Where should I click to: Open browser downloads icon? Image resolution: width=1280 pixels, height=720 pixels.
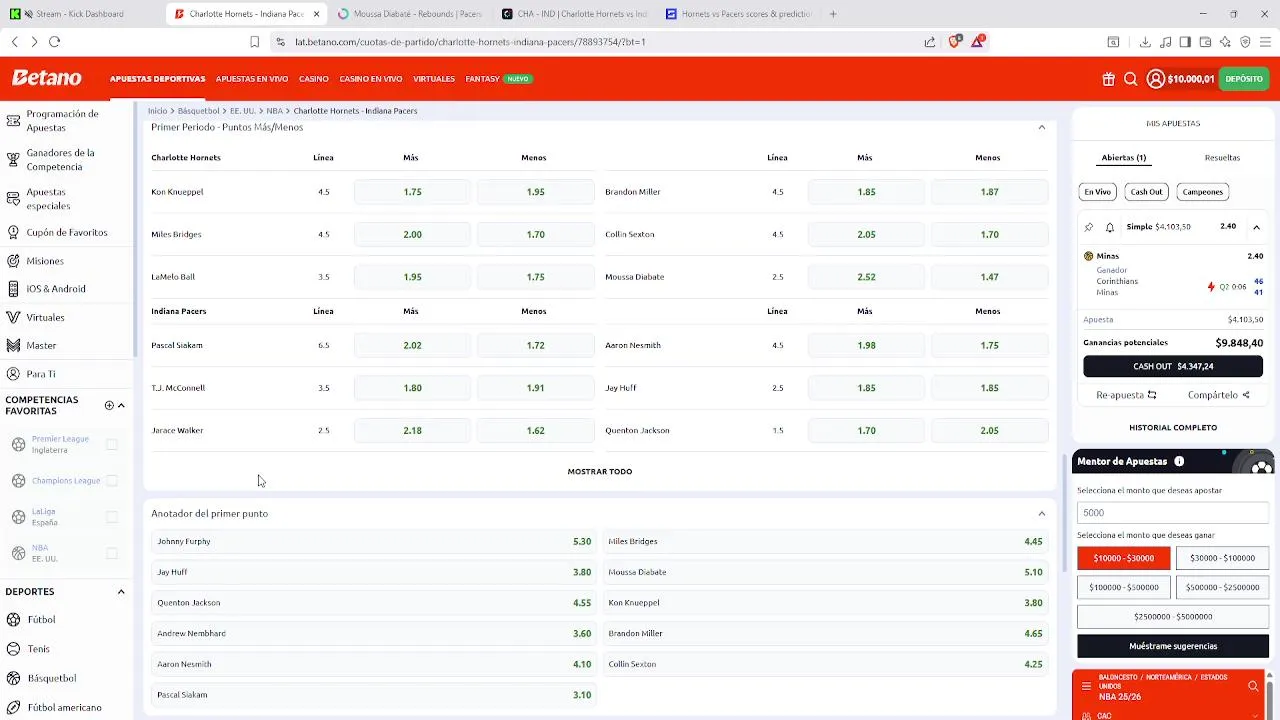point(1145,42)
